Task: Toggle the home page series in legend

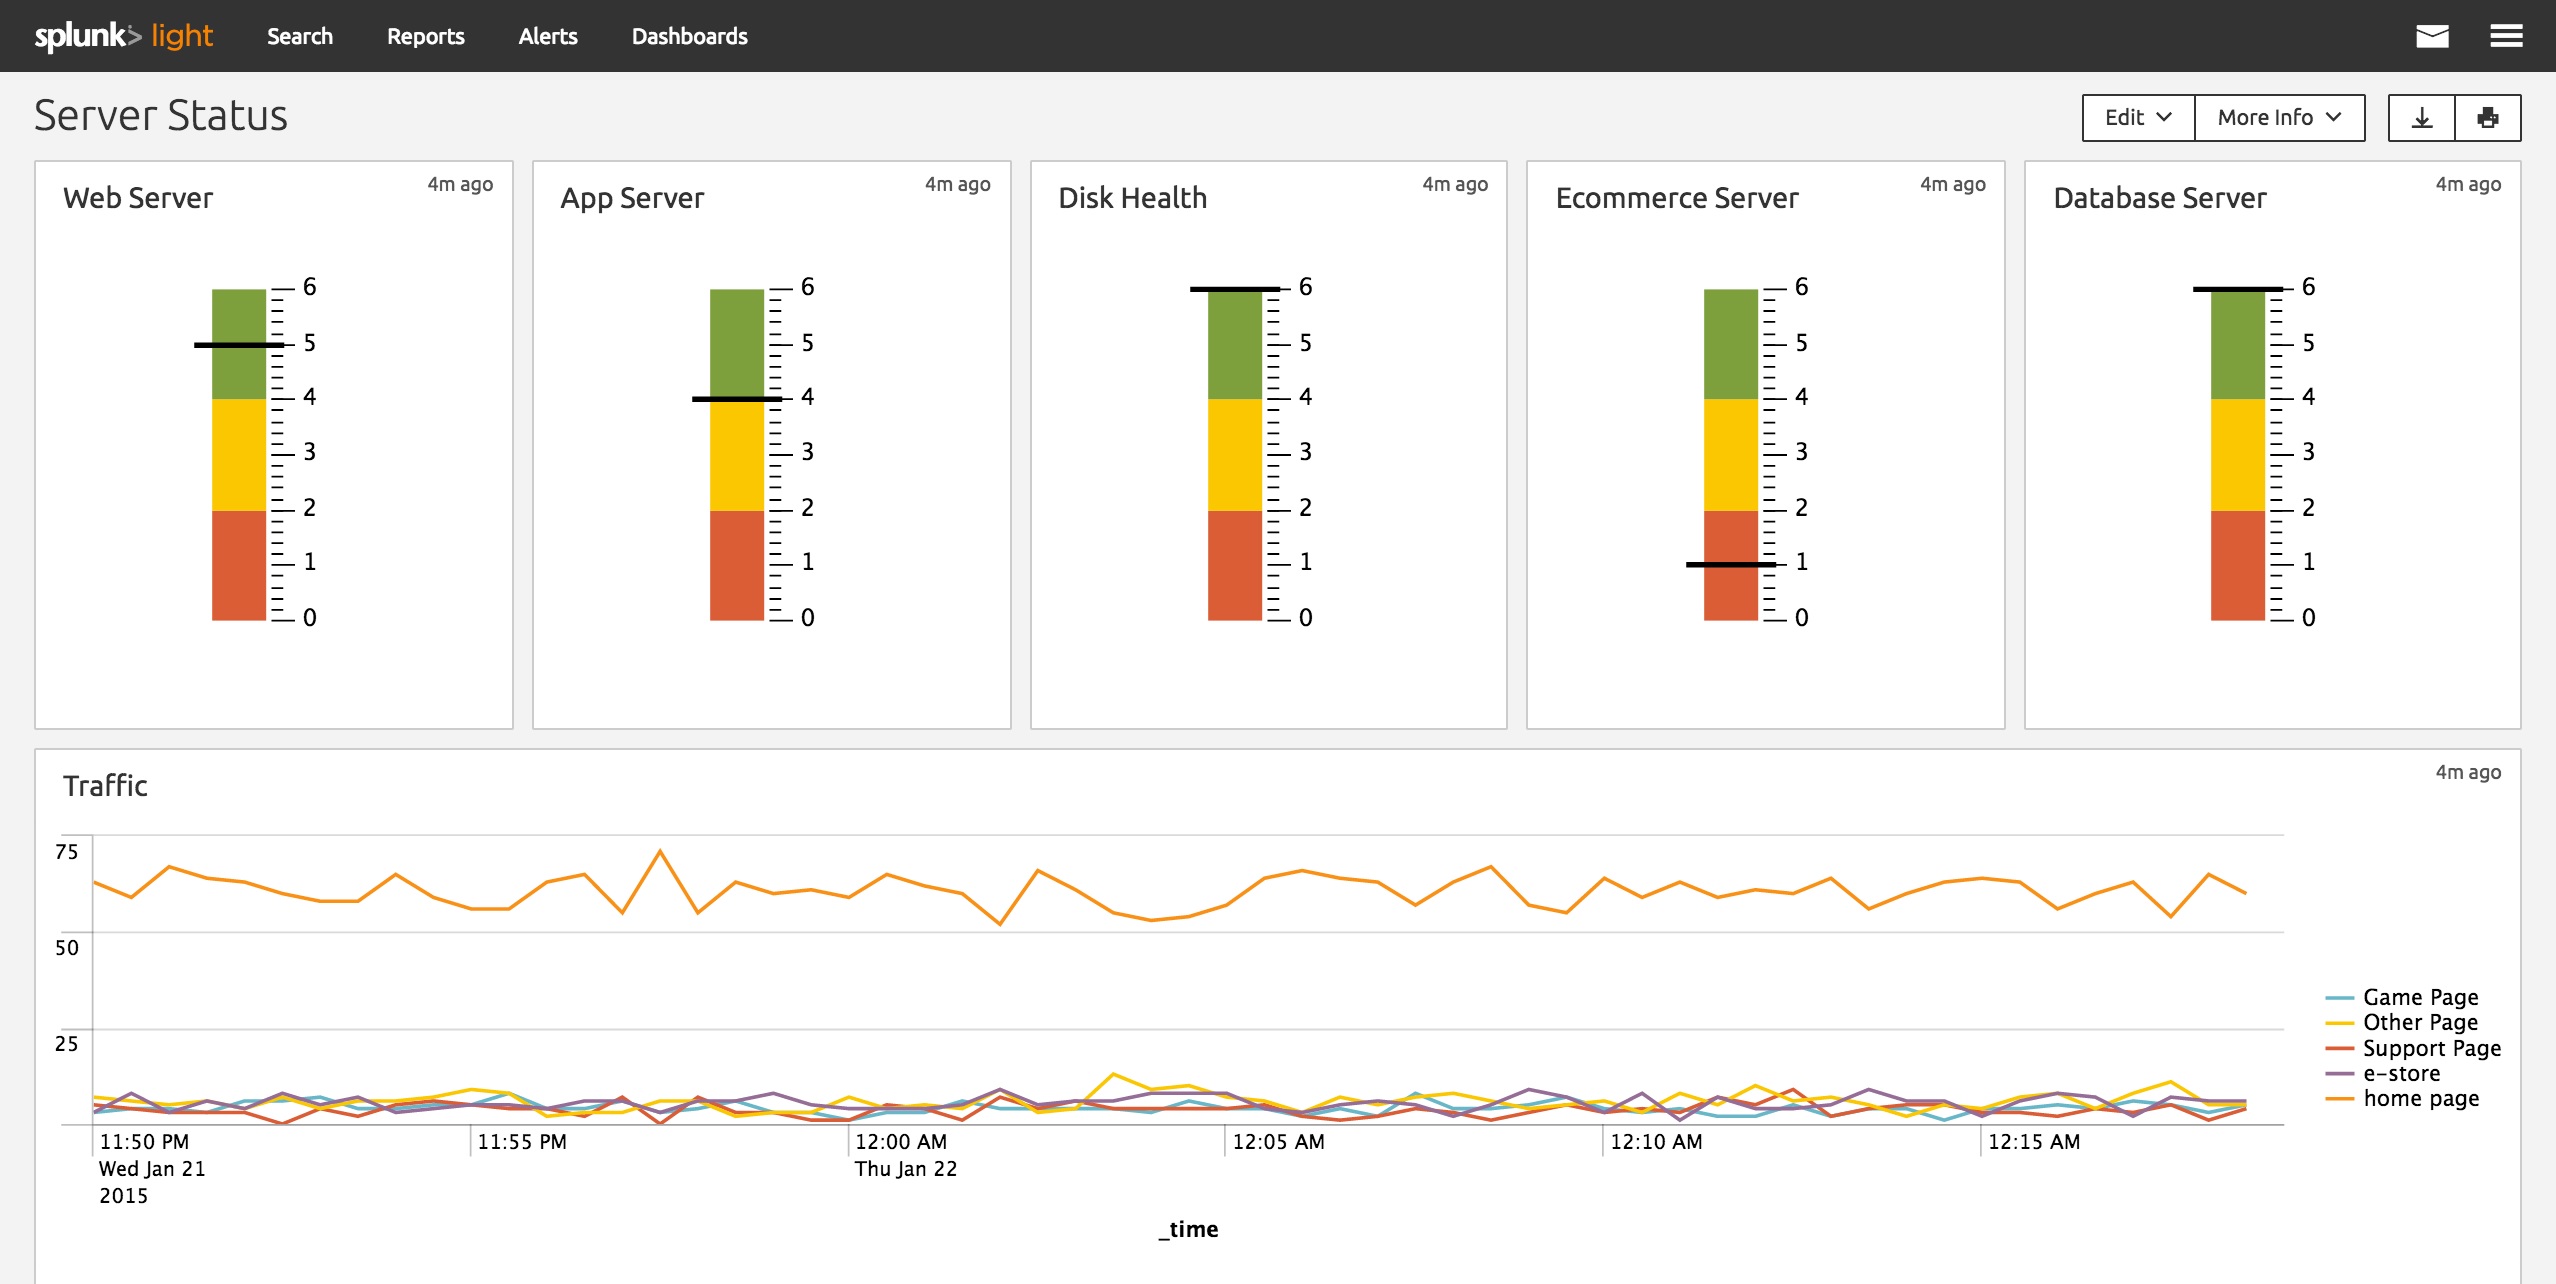Action: coord(2421,1098)
